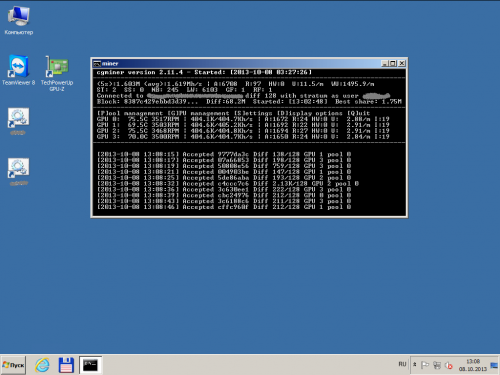Image resolution: width=500 pixels, height=375 pixels.
Task: Select the TechPowerUp GPU-Z desktop shortcut
Action: (57, 73)
